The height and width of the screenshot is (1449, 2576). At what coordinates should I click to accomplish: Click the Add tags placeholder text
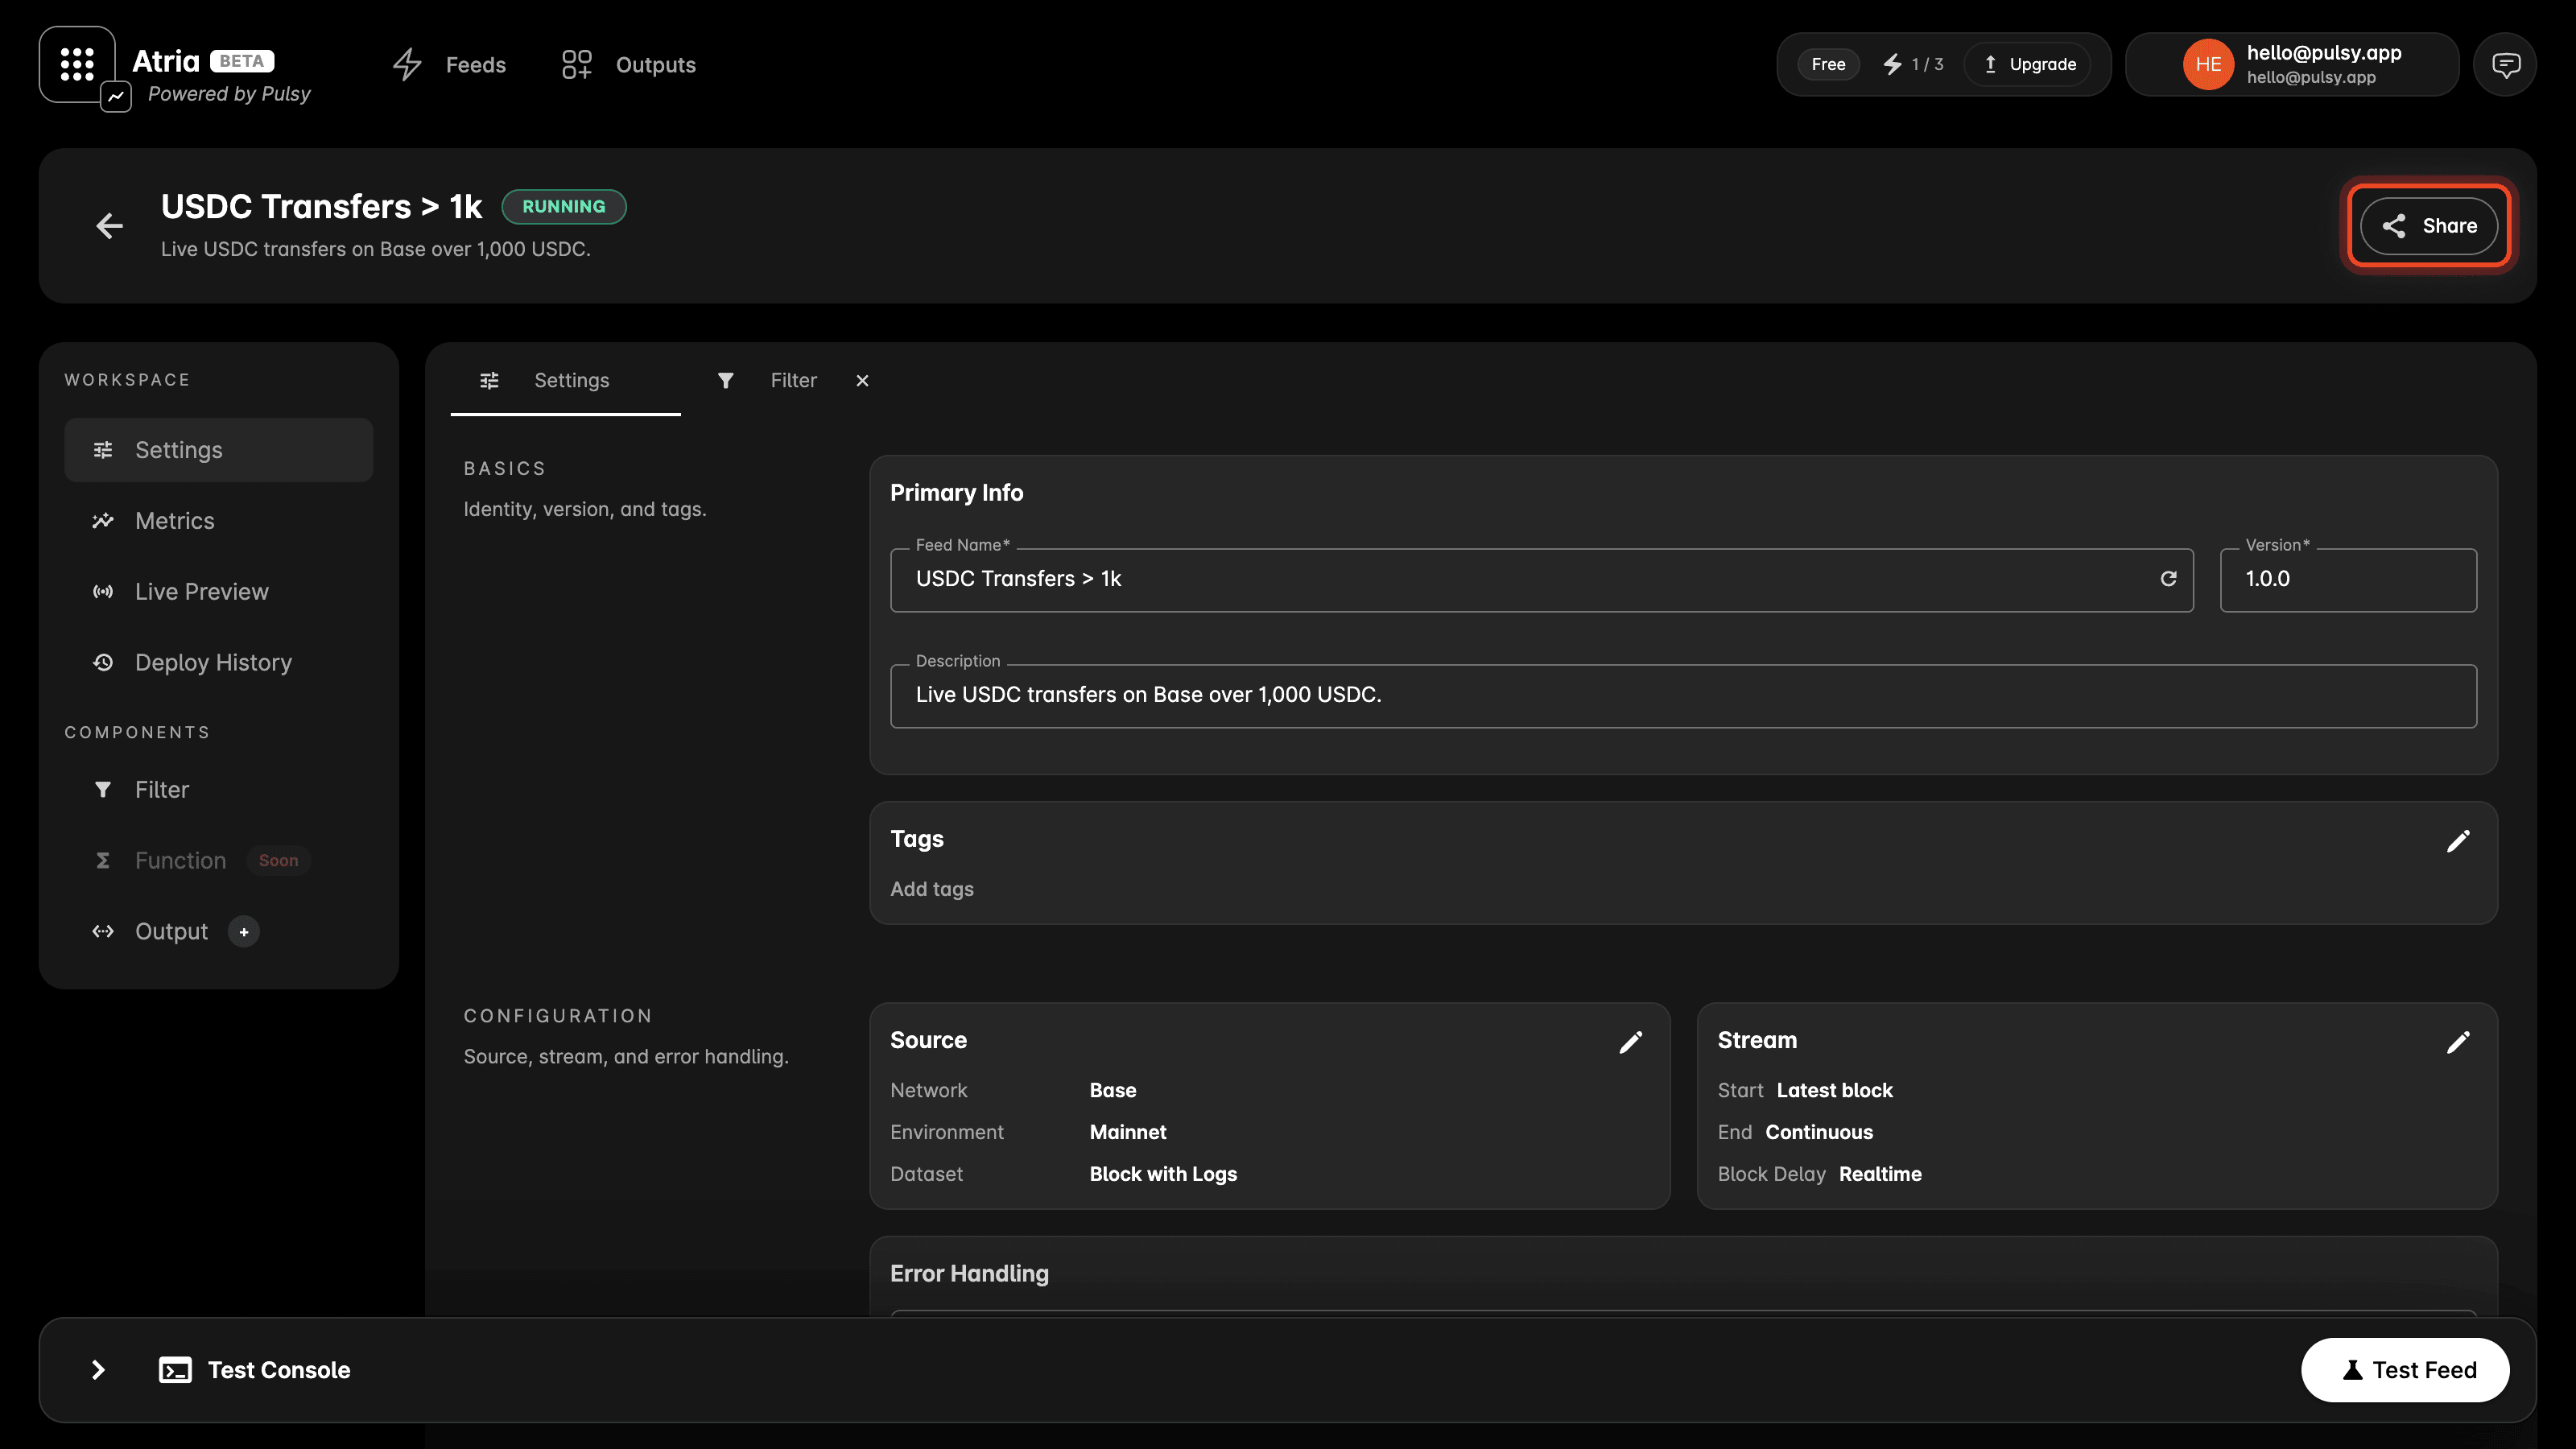point(932,890)
